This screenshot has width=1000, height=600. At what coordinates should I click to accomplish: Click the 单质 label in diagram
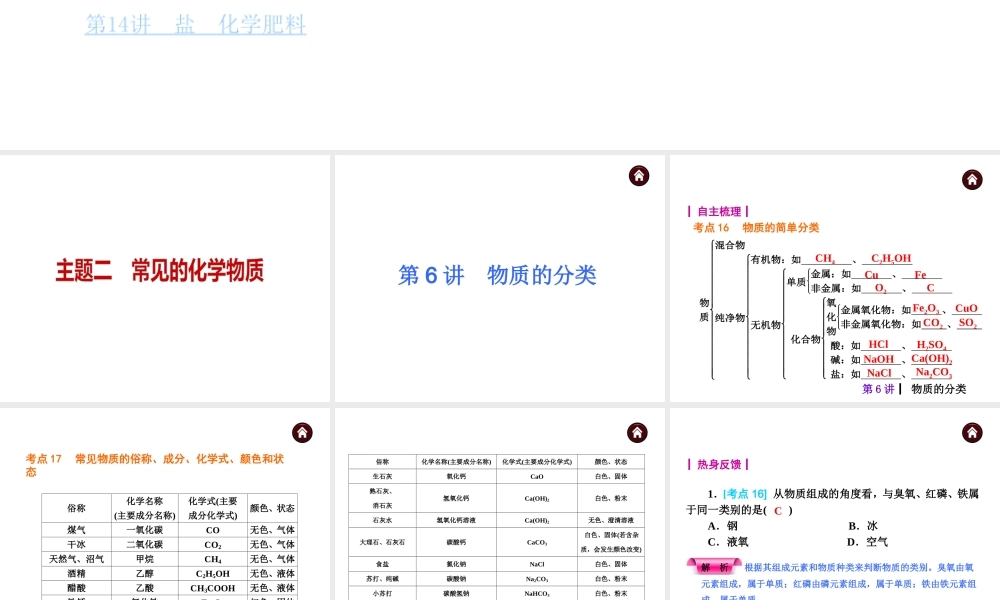[796, 281]
